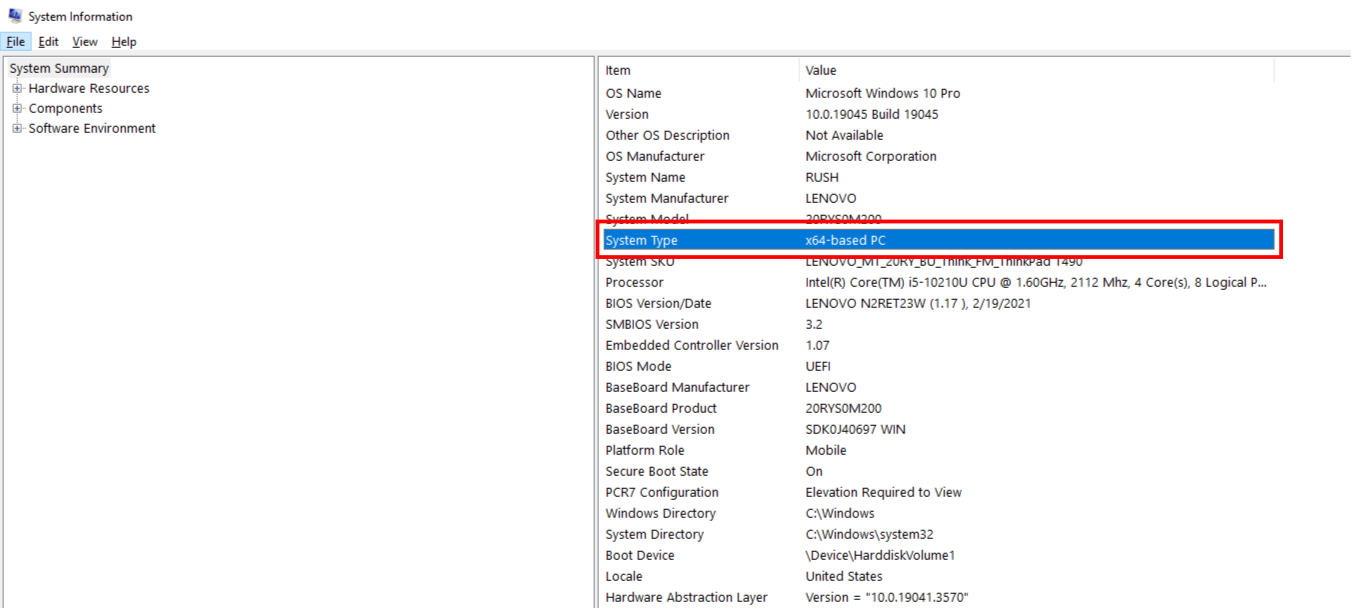Viewport: 1352px width, 608px height.
Task: Select the Secure Boot State row
Action: (x=937, y=471)
